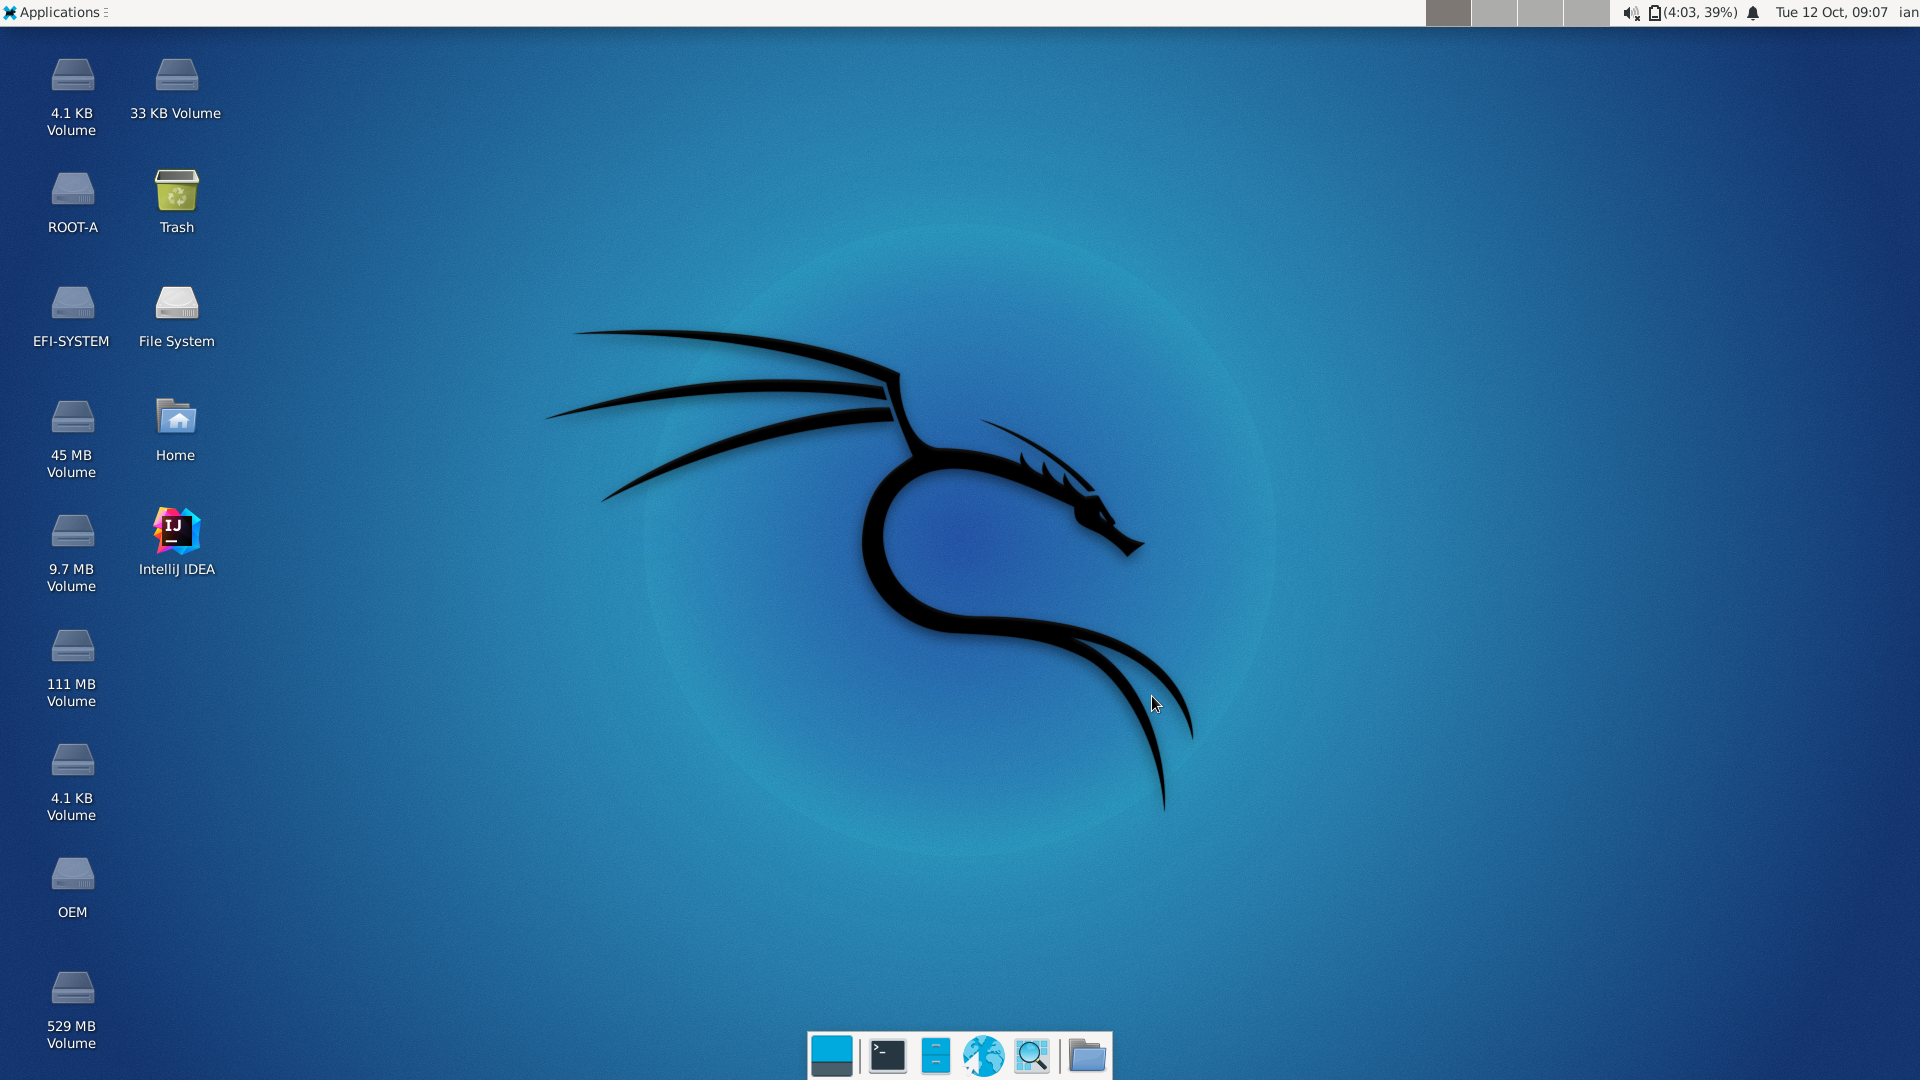Launch the Terminal from the dock
Image resolution: width=1920 pixels, height=1080 pixels.
tap(887, 1056)
